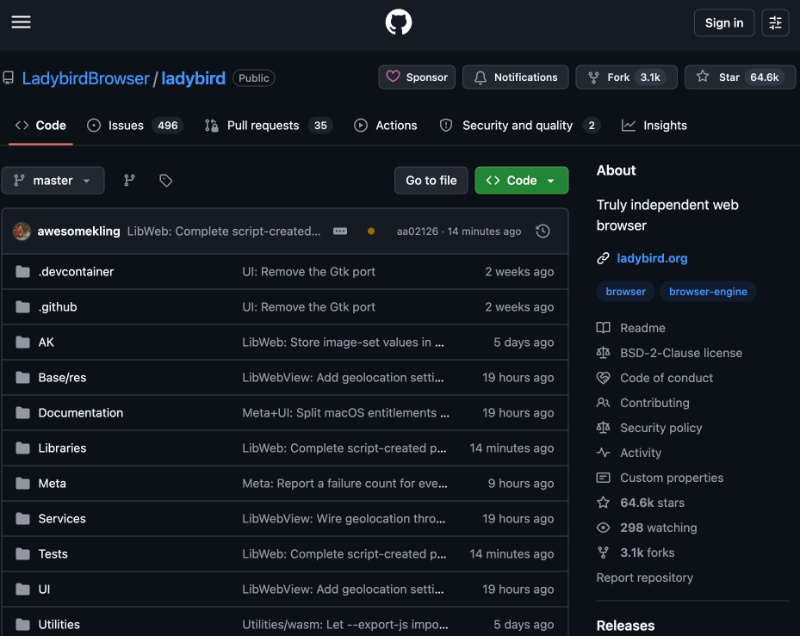Click the Security policy scale icon
800x636 pixels.
click(603, 427)
